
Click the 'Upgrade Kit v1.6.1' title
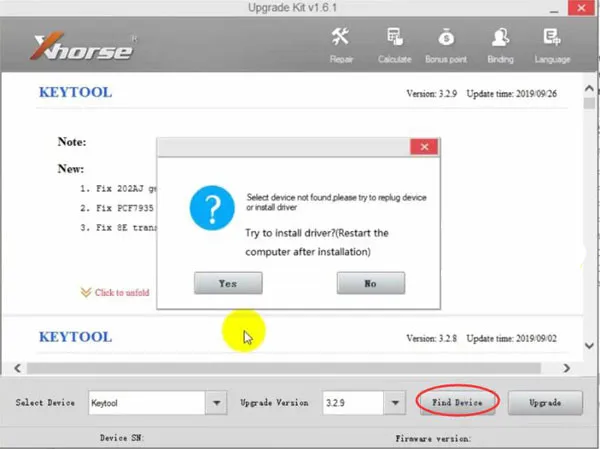pos(292,8)
